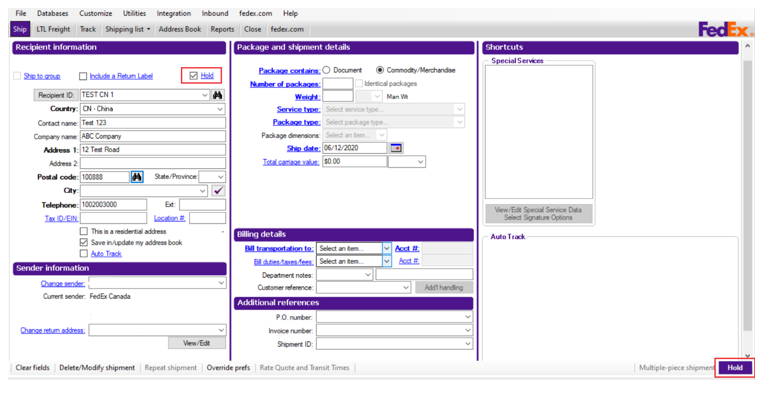This screenshot has width=770, height=396.
Task: Click in the Postal code field
Action: pos(105,177)
